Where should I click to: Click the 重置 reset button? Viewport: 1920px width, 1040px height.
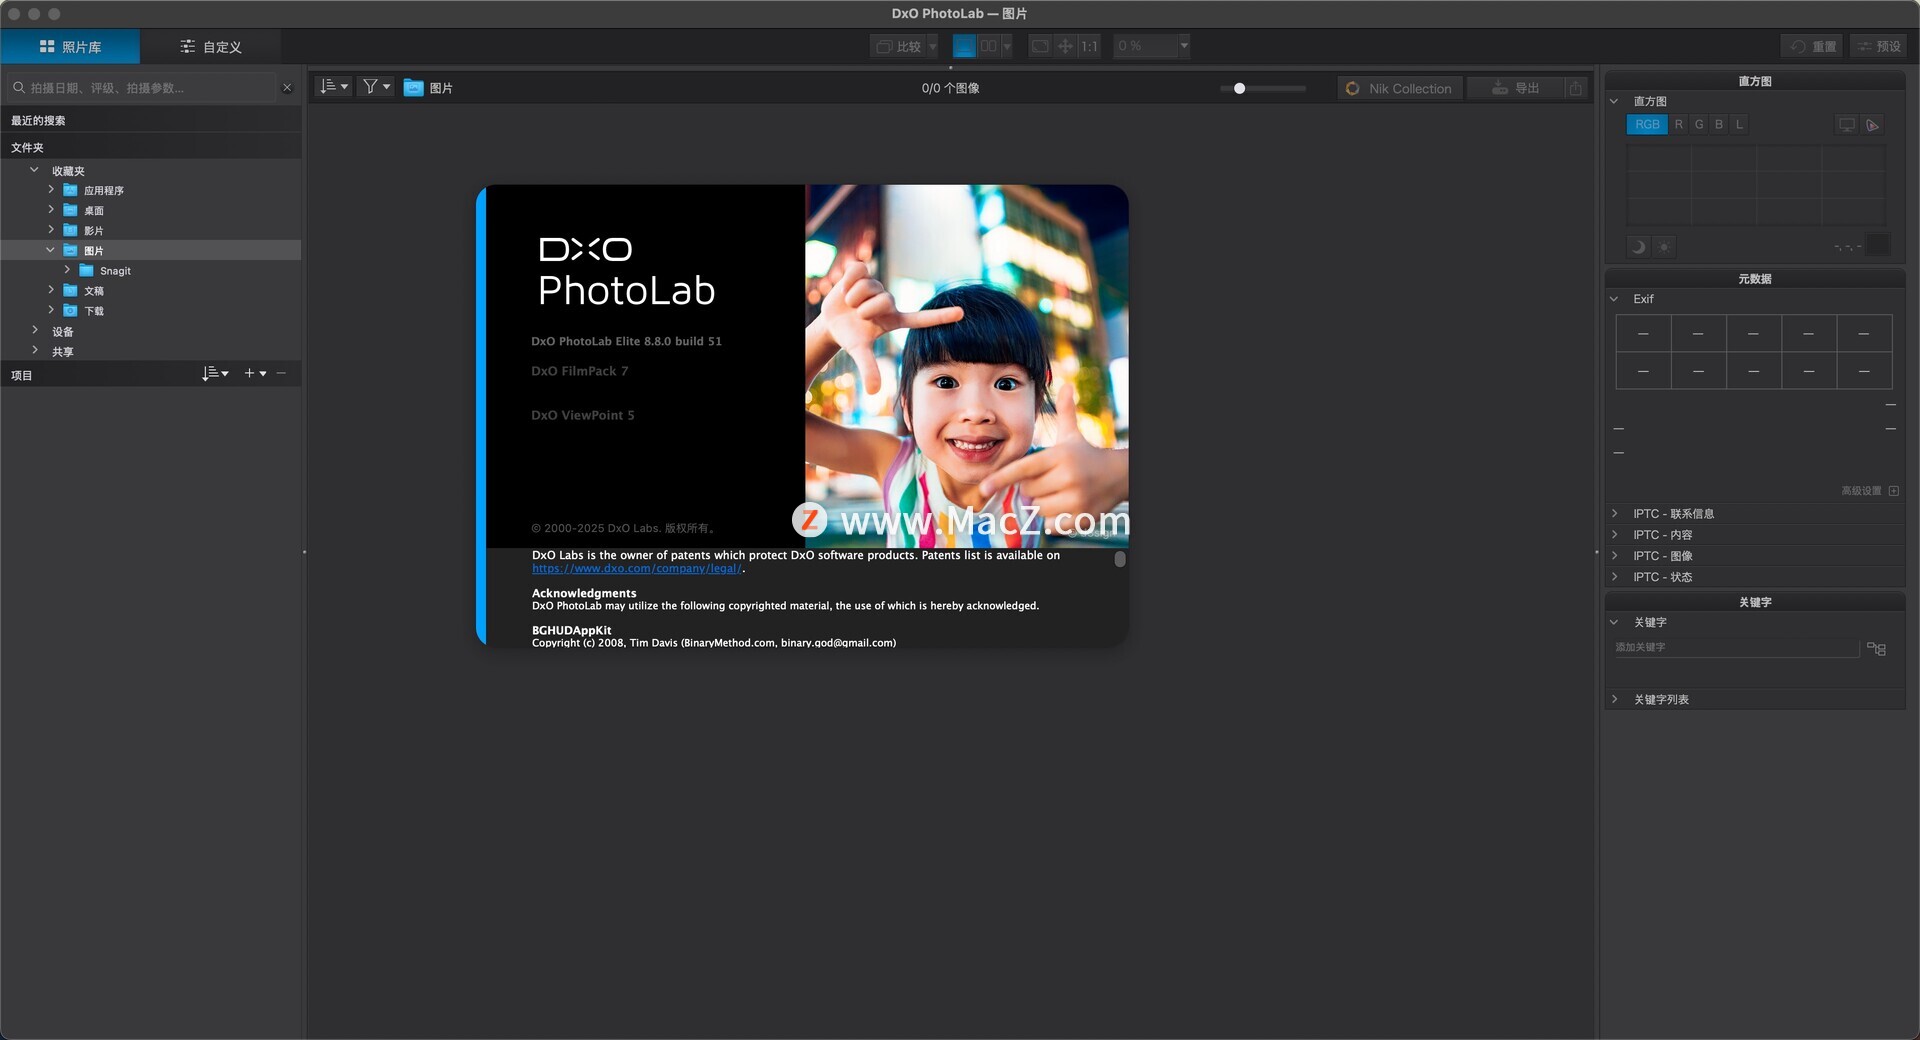tap(1813, 46)
